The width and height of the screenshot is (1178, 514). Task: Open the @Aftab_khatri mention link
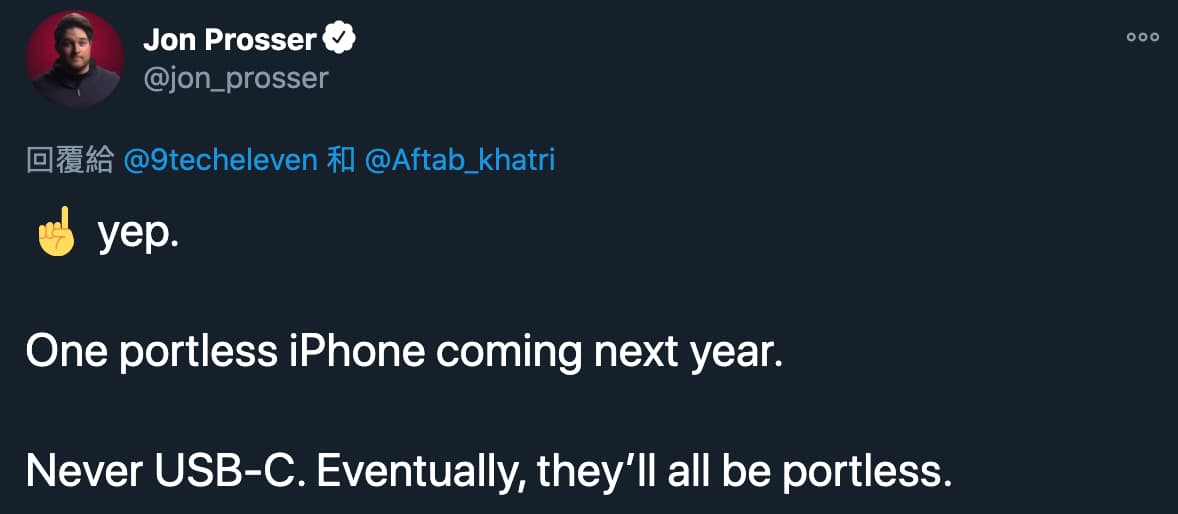460,160
